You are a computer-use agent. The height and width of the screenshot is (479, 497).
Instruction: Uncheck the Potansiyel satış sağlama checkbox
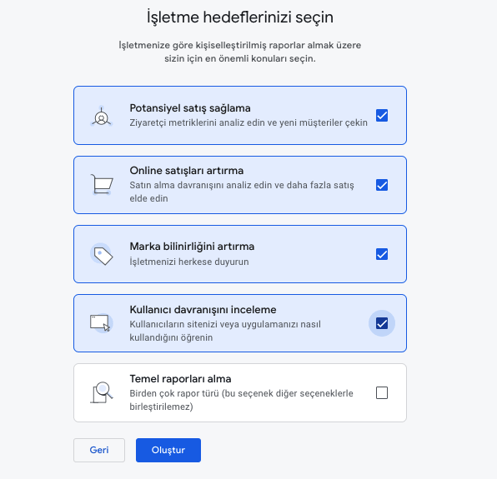[x=382, y=116]
